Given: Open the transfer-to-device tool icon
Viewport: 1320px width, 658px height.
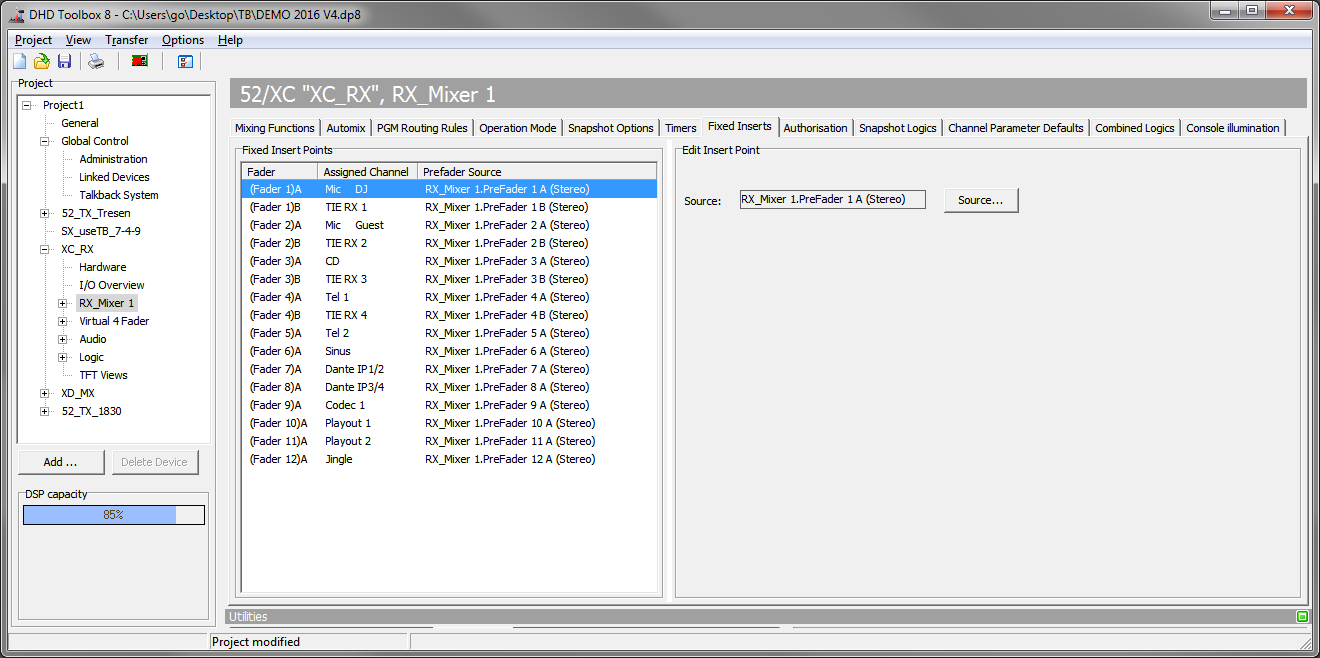Looking at the screenshot, I should [139, 61].
